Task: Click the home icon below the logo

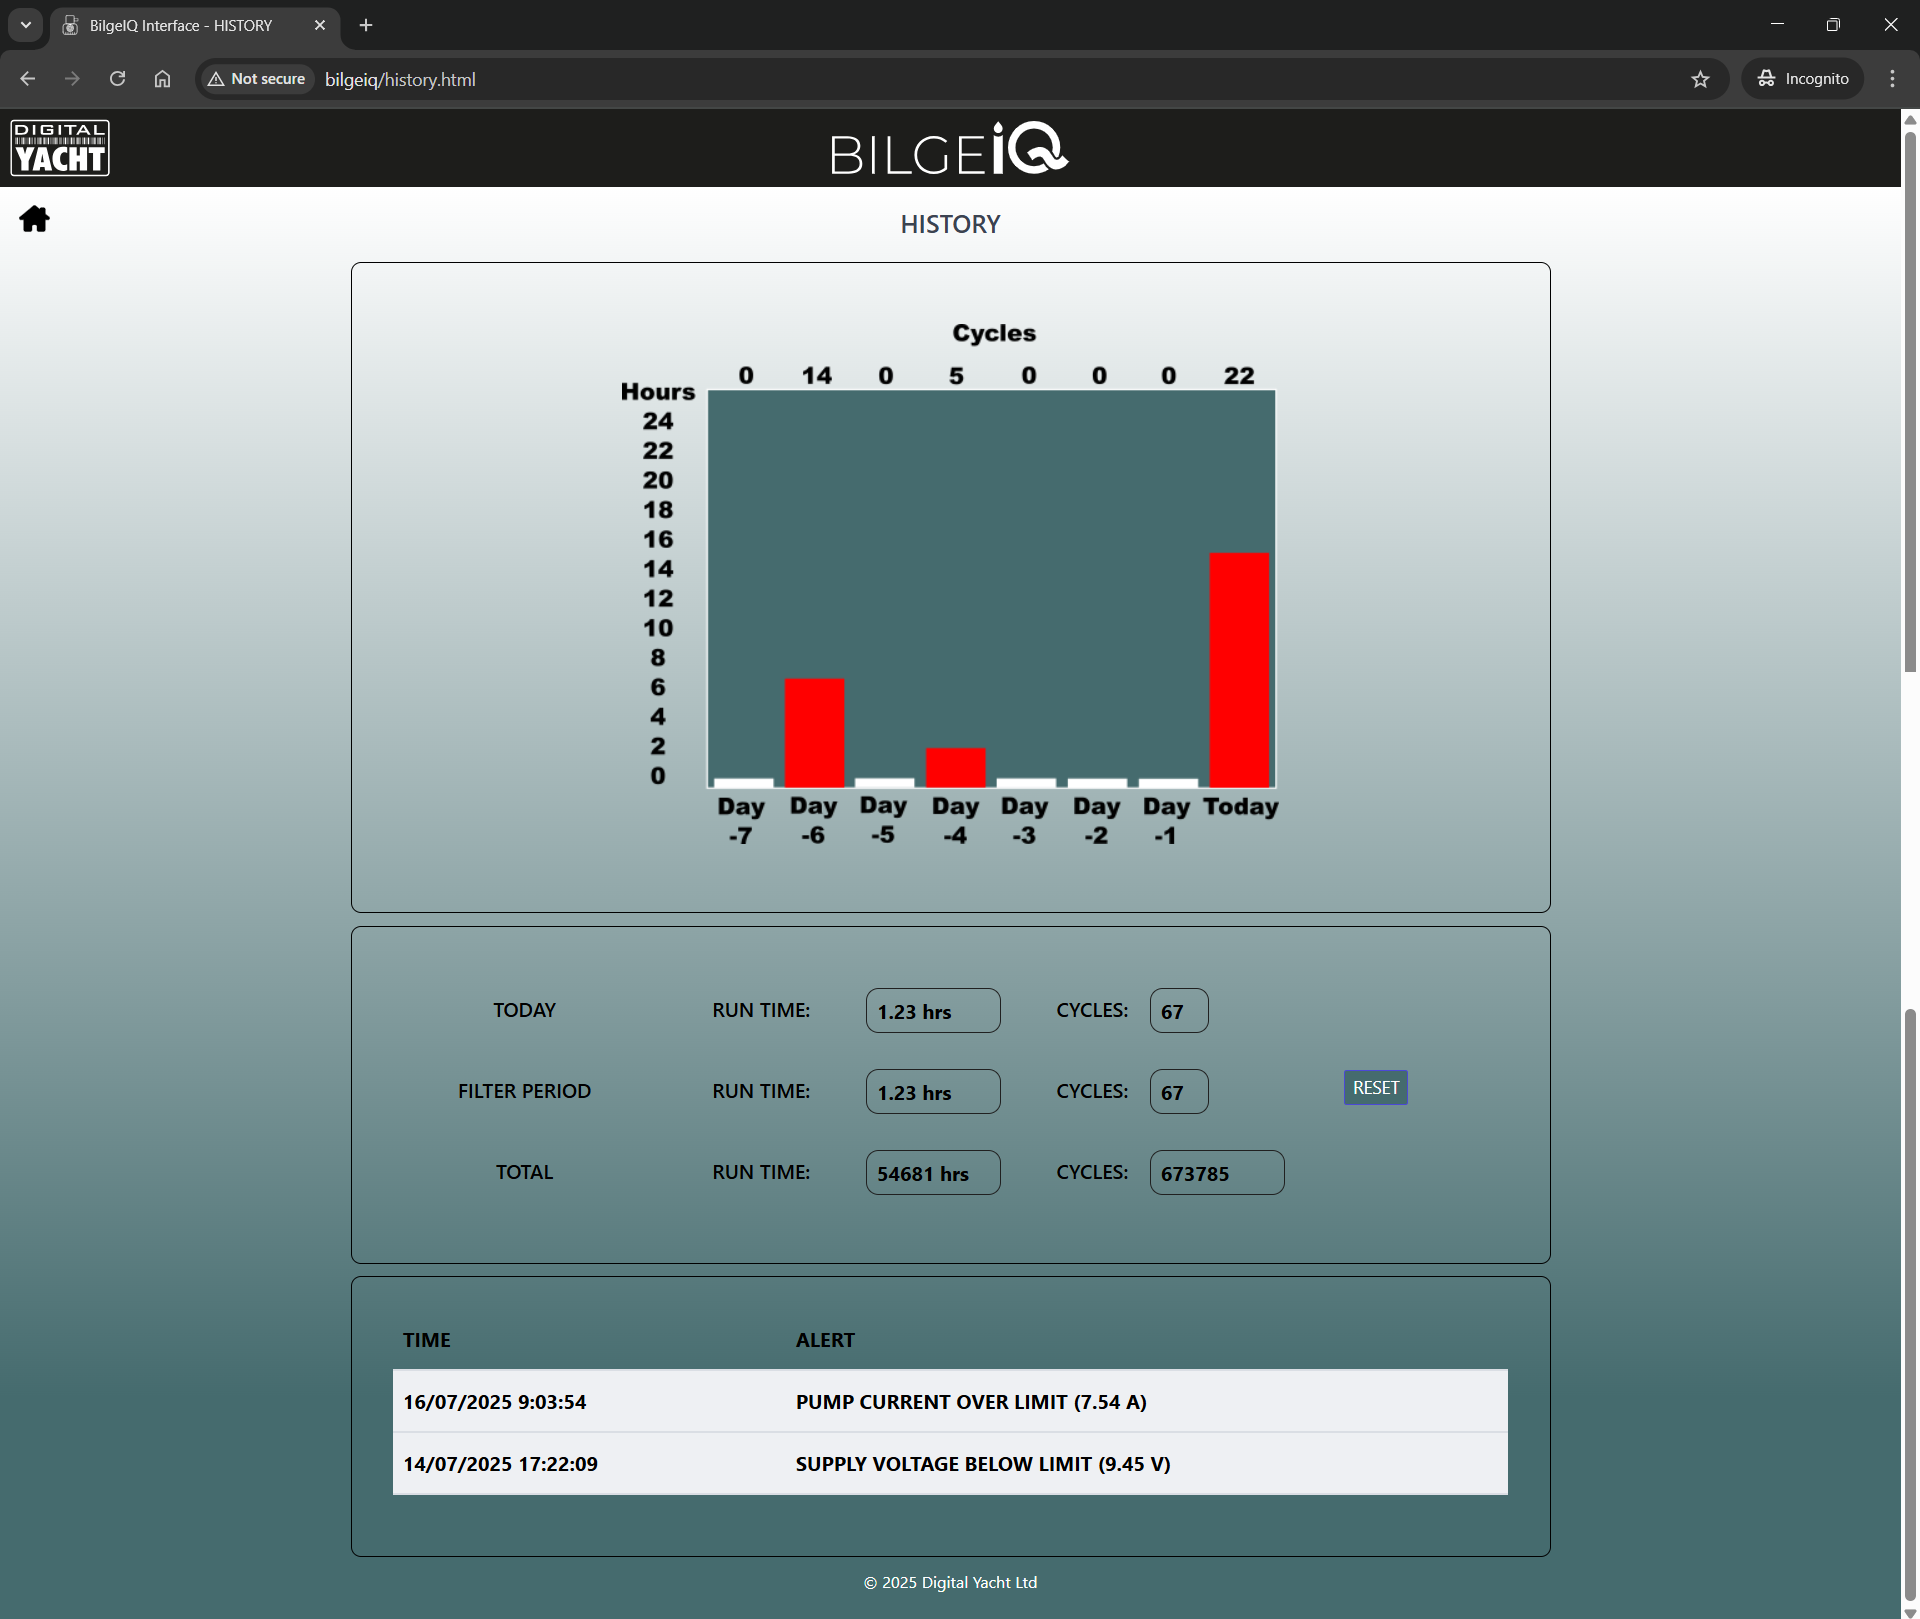Action: [34, 219]
